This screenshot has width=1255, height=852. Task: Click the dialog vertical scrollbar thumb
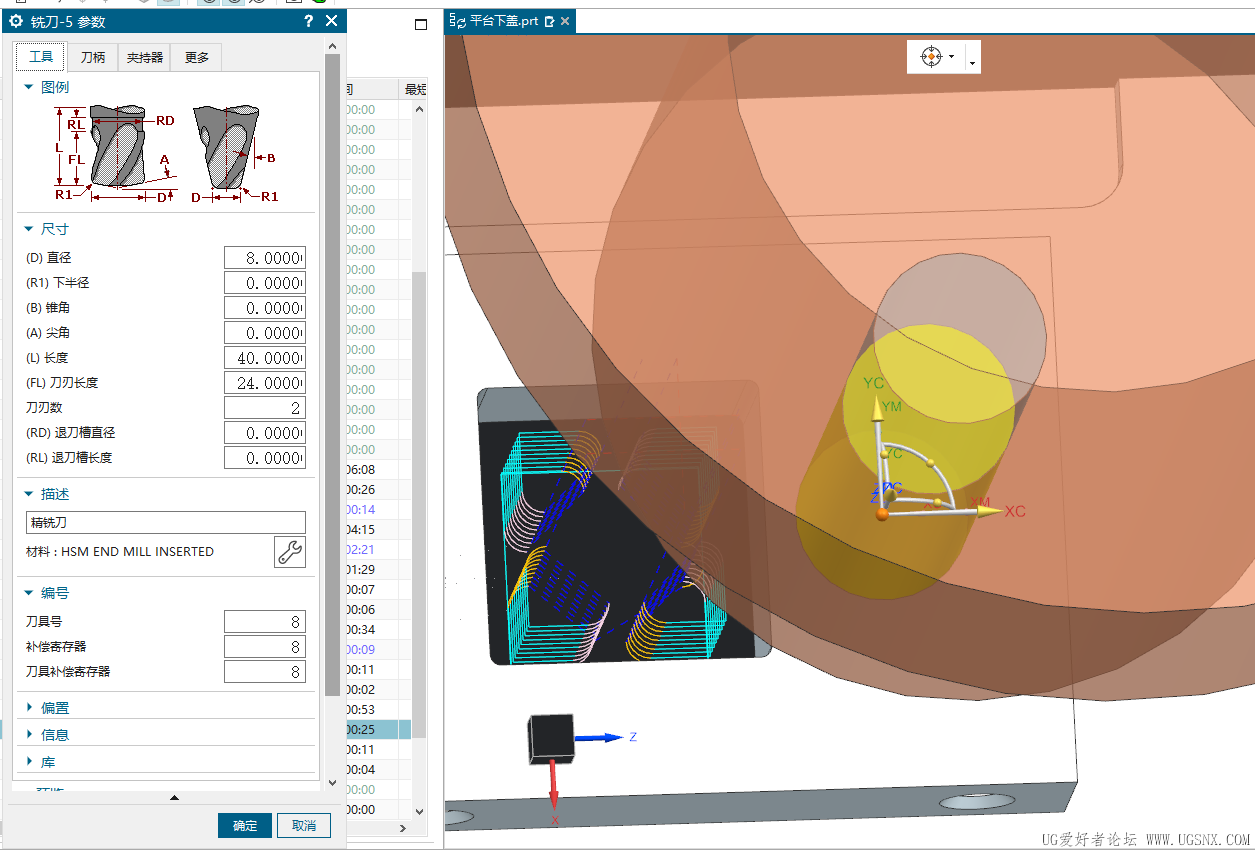point(333,375)
